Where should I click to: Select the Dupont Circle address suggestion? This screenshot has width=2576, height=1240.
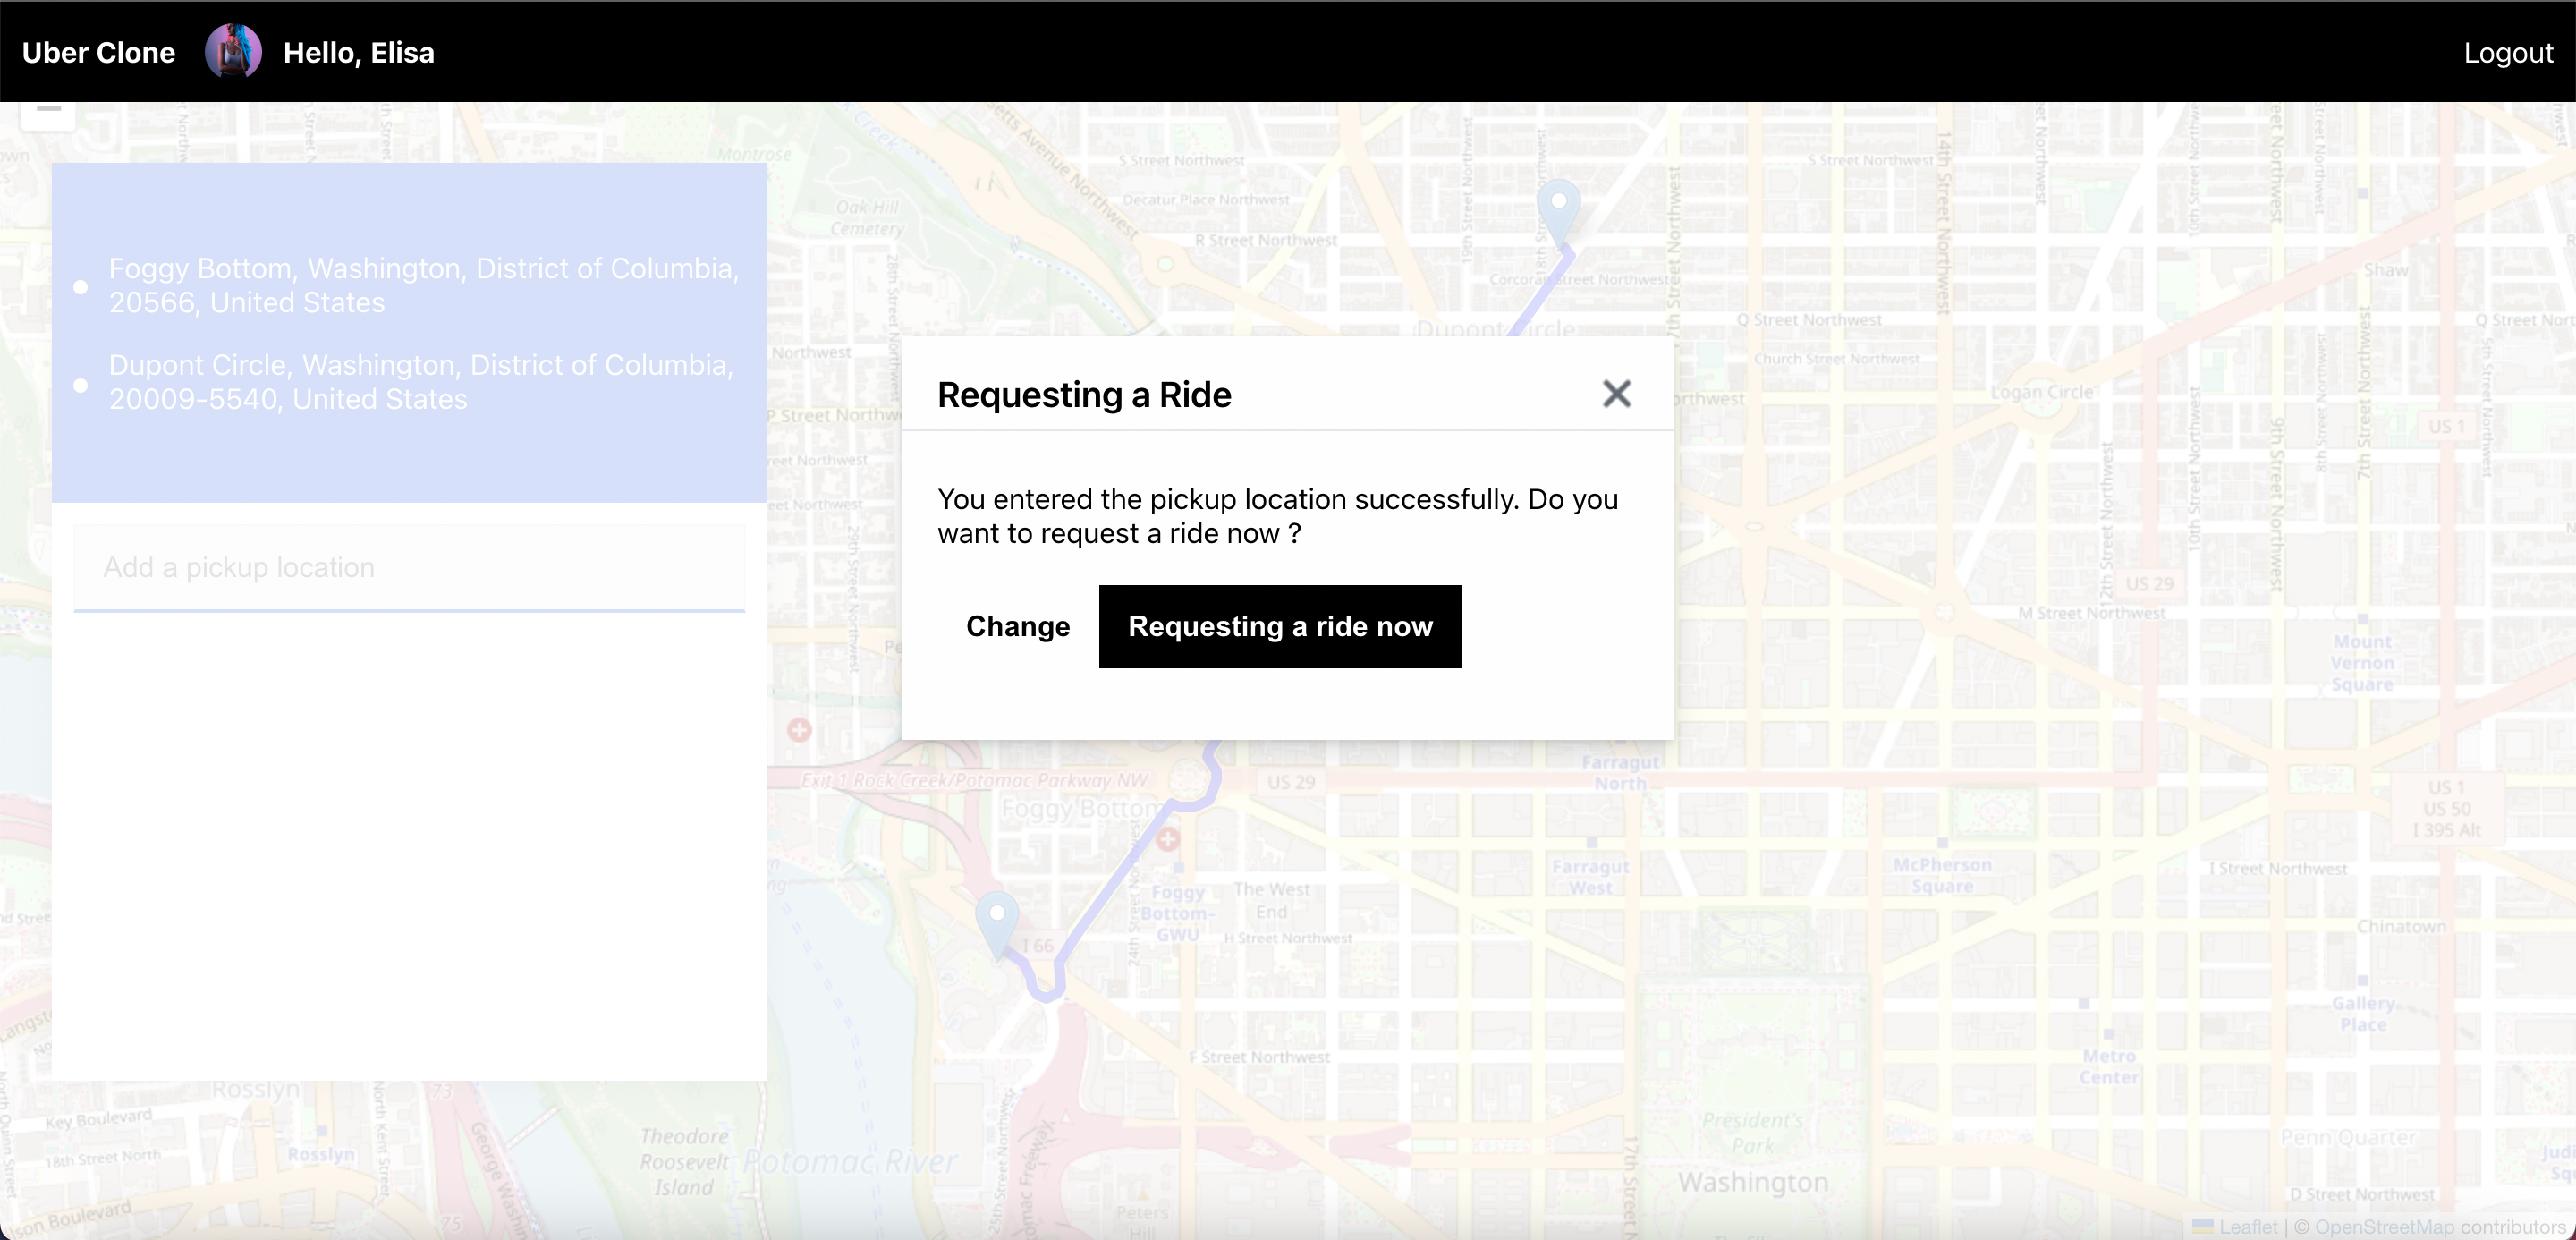point(420,382)
